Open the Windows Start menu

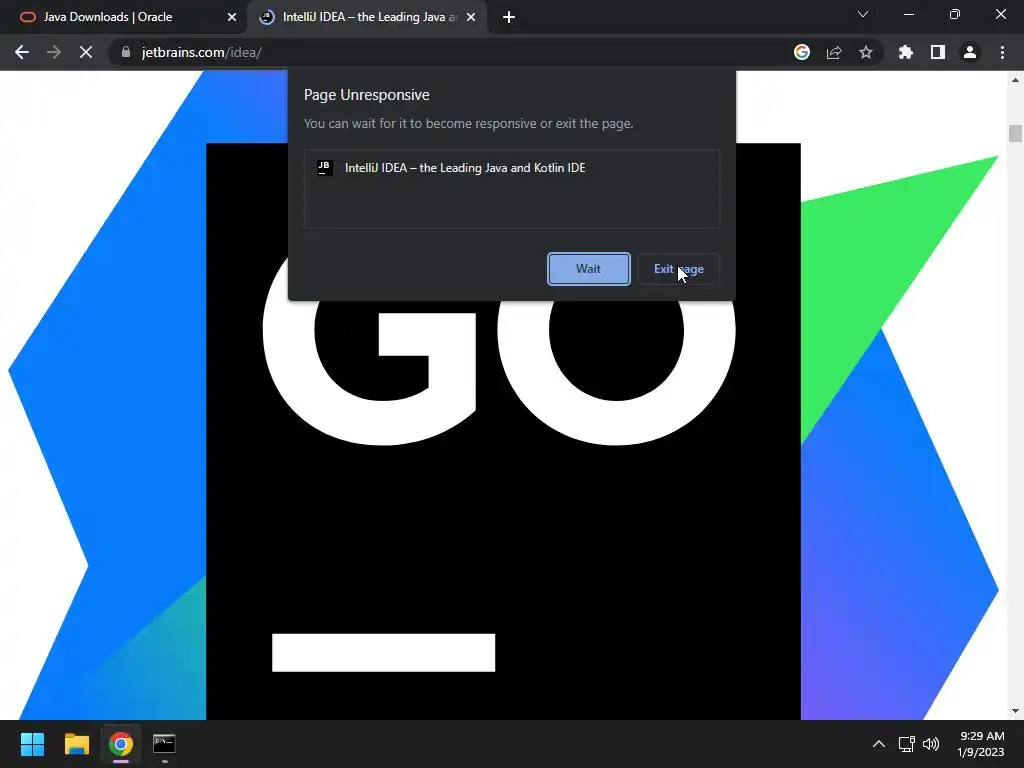coord(32,744)
